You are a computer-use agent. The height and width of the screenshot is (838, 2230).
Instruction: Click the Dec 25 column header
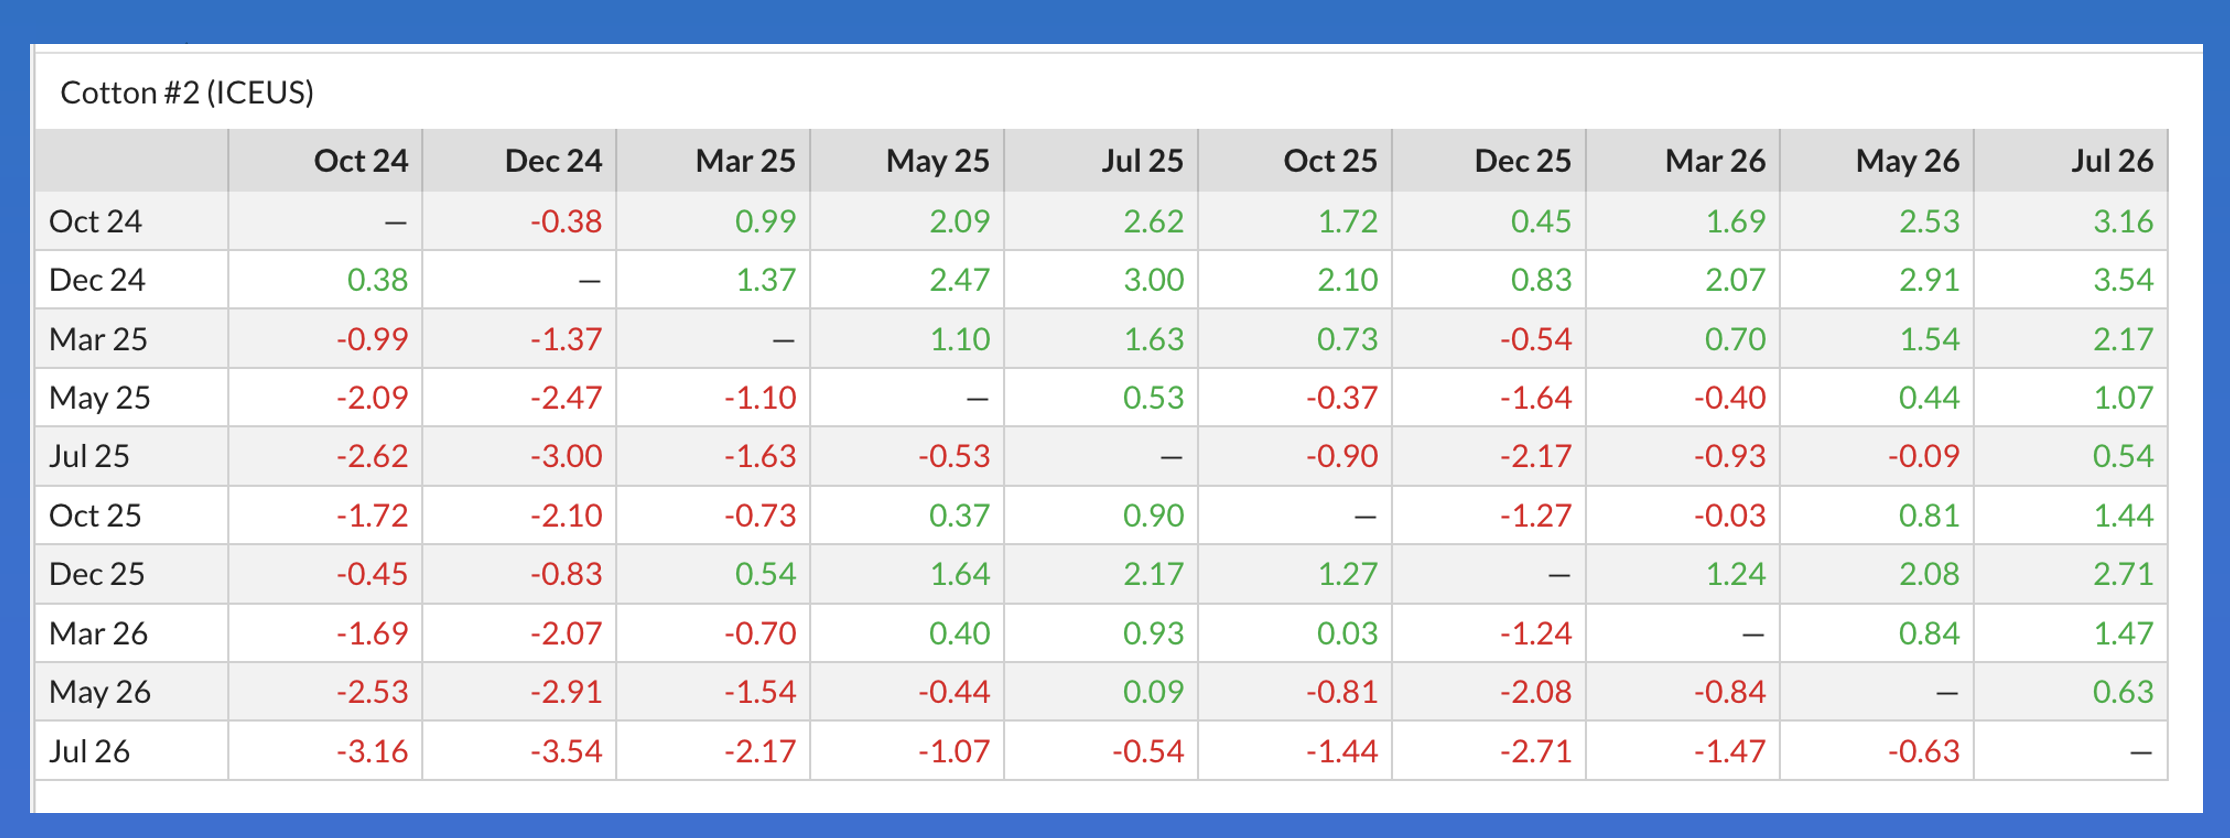1521,161
